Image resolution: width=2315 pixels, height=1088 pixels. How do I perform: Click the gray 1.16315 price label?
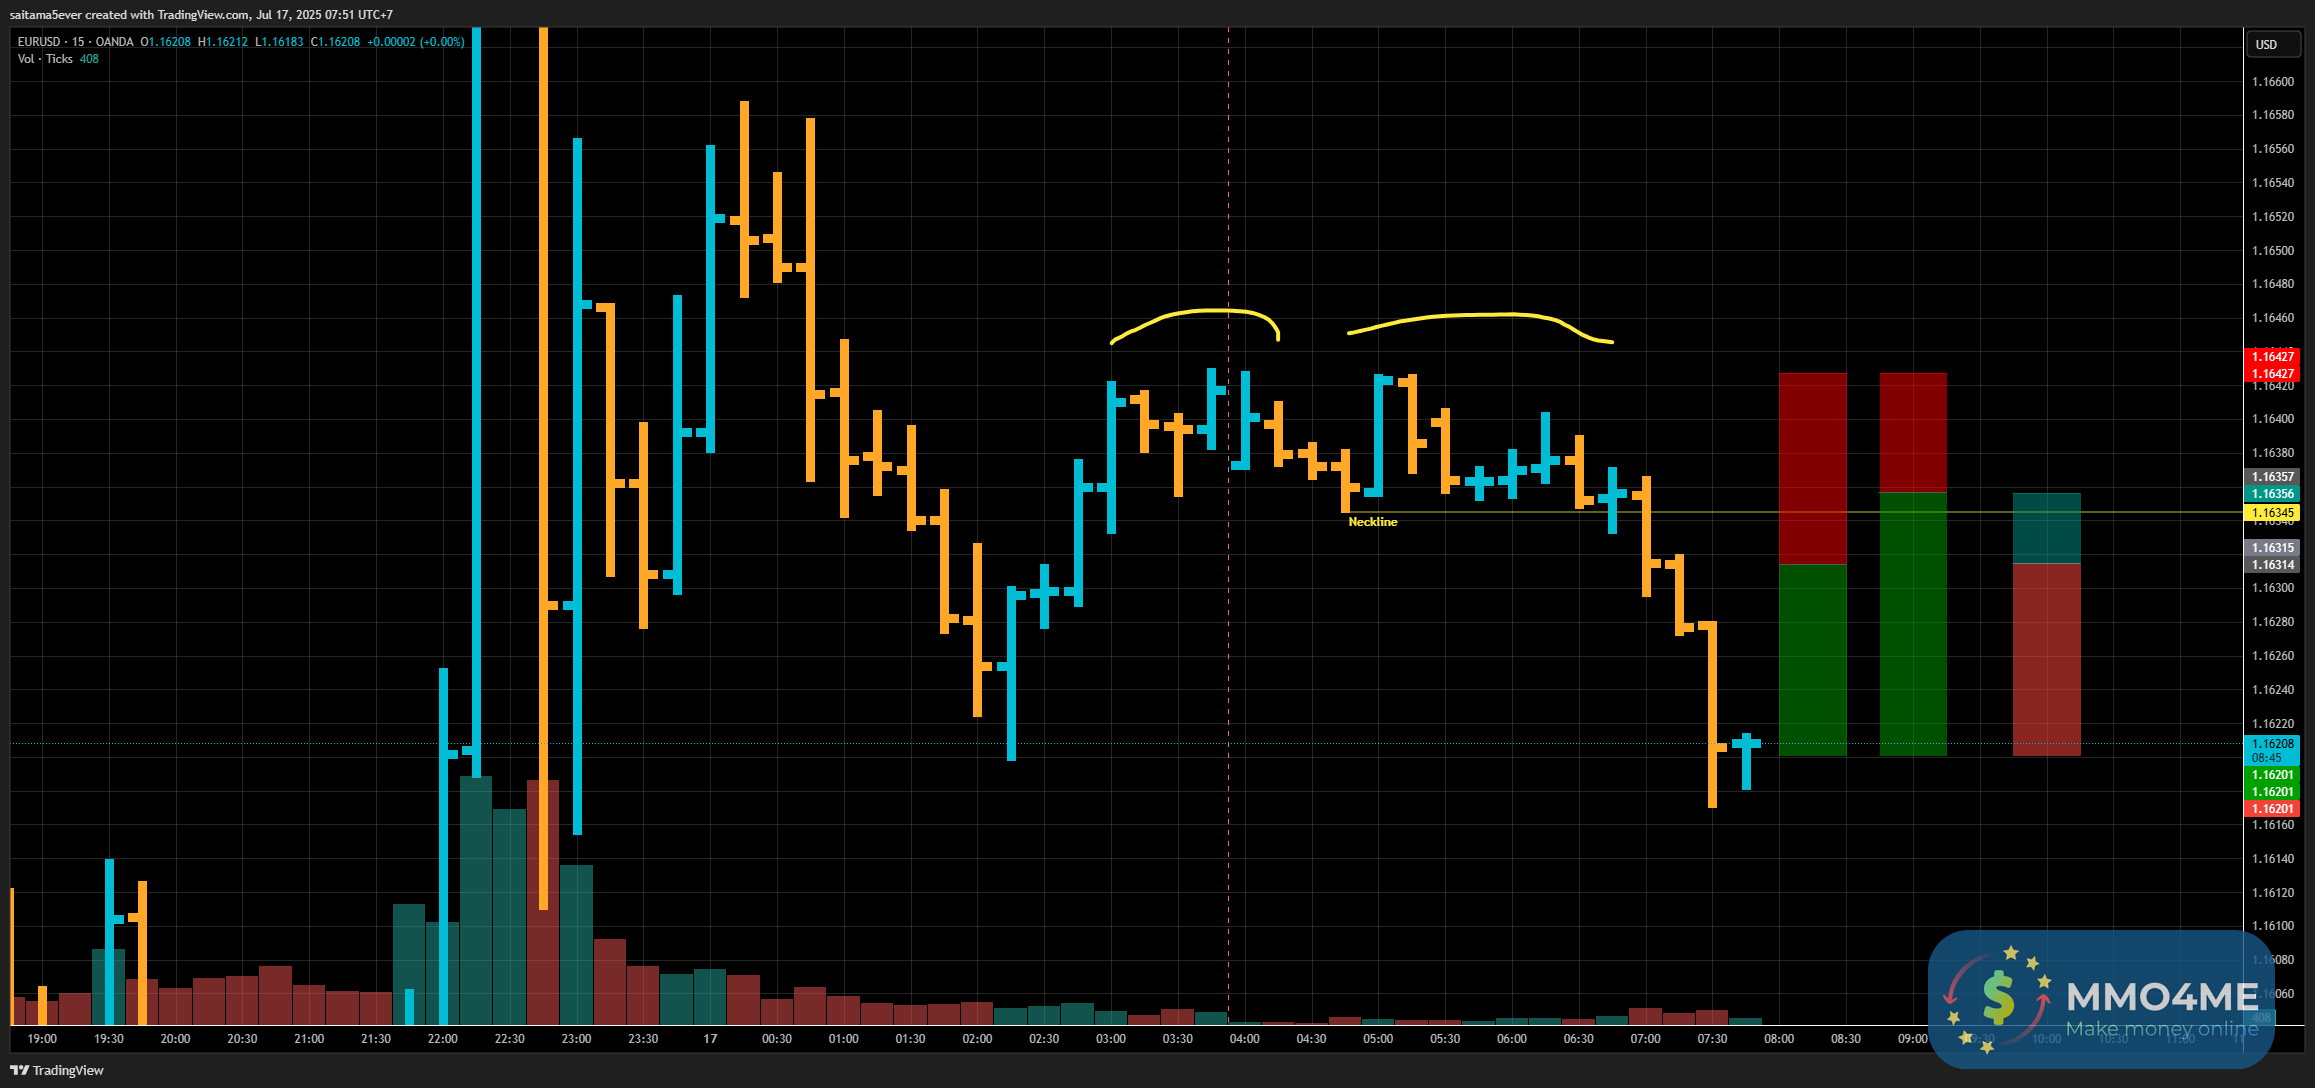2272,548
